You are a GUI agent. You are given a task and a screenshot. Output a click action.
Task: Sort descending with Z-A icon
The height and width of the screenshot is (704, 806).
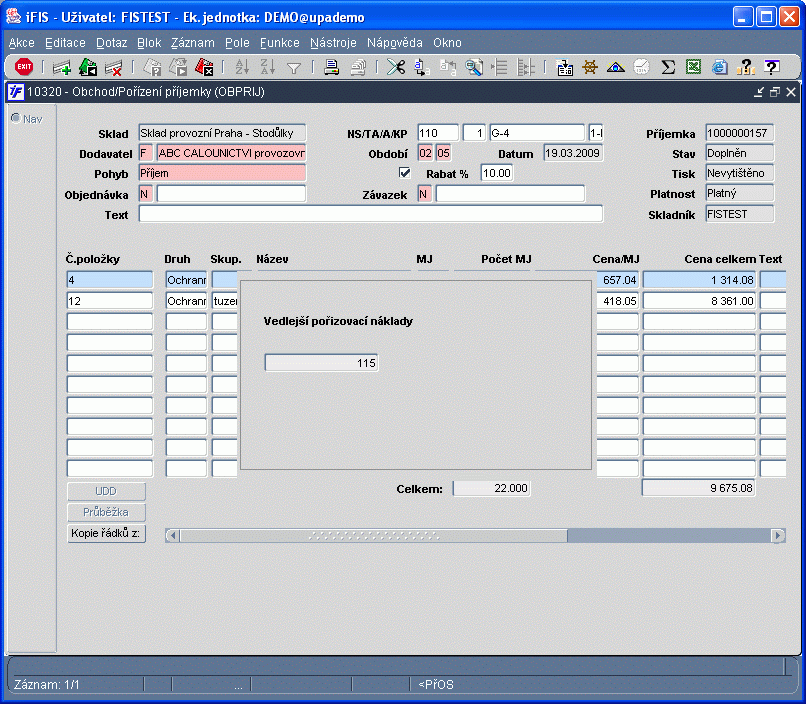268,67
